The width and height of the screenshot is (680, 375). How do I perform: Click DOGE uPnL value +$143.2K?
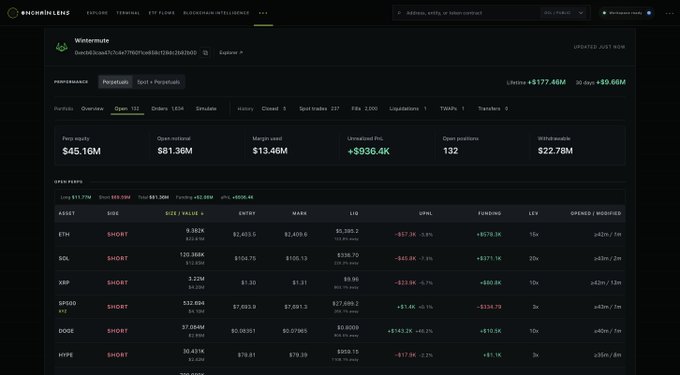(x=400, y=331)
